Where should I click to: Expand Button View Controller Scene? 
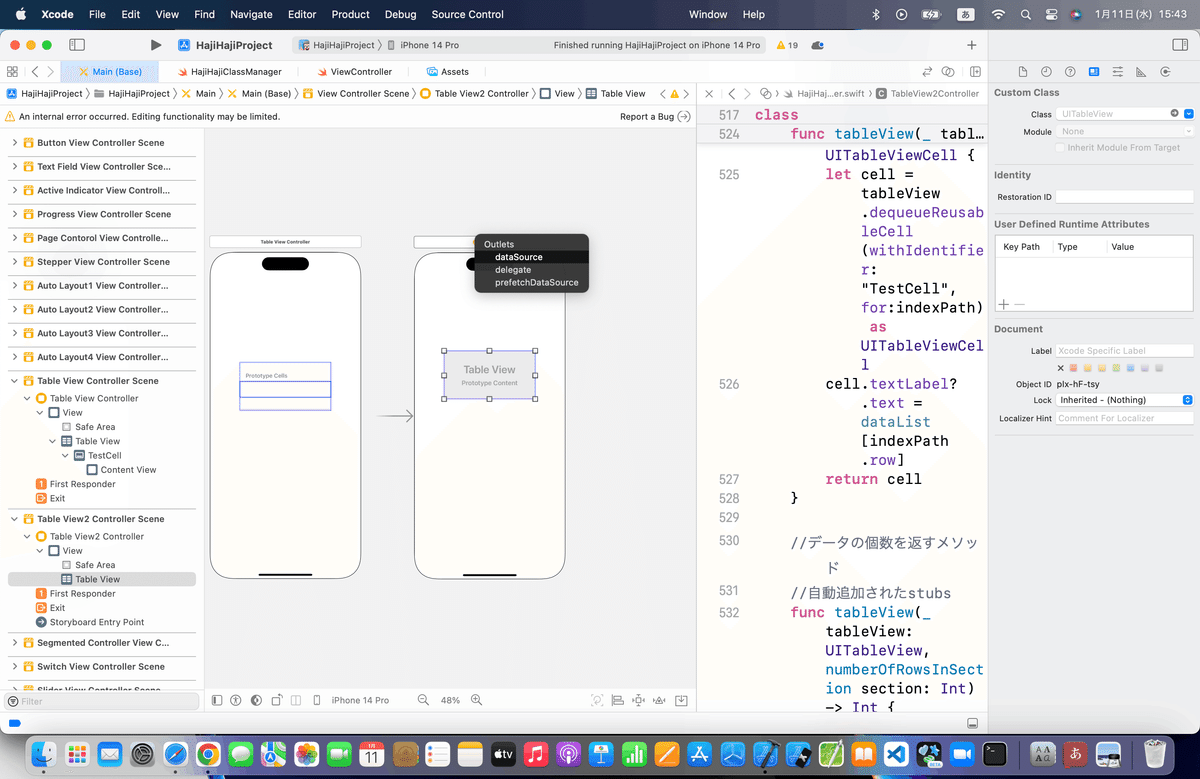15,143
